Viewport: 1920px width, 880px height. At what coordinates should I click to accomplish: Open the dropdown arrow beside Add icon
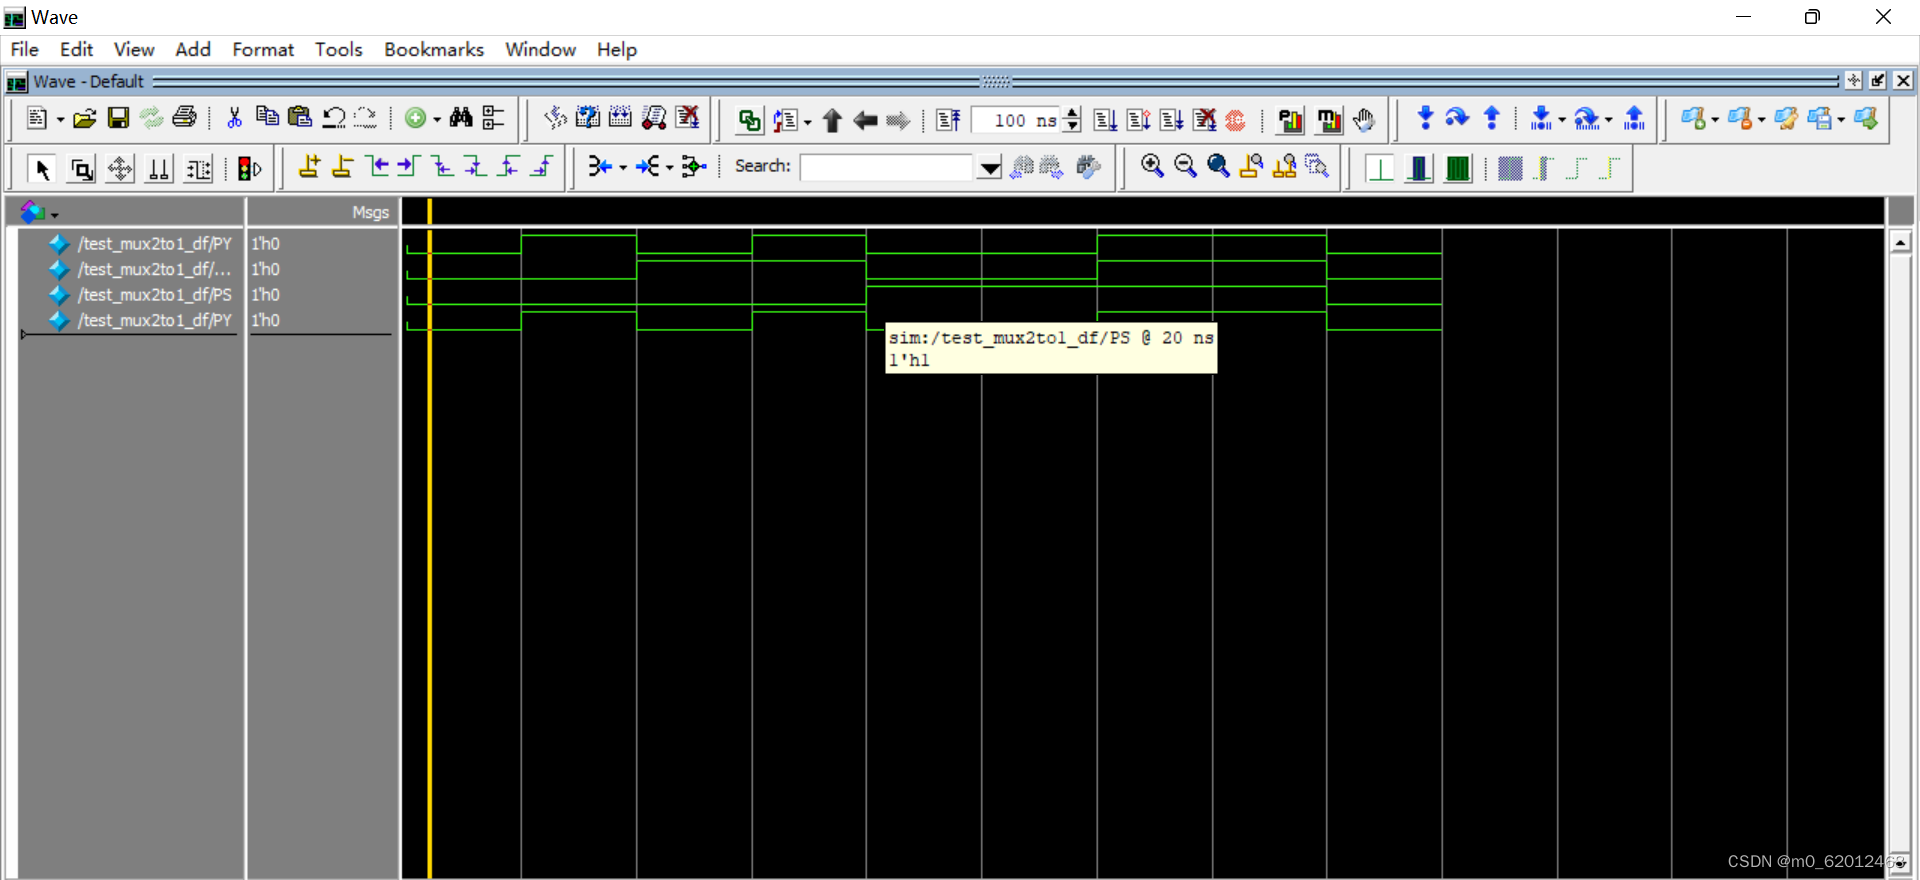point(437,120)
